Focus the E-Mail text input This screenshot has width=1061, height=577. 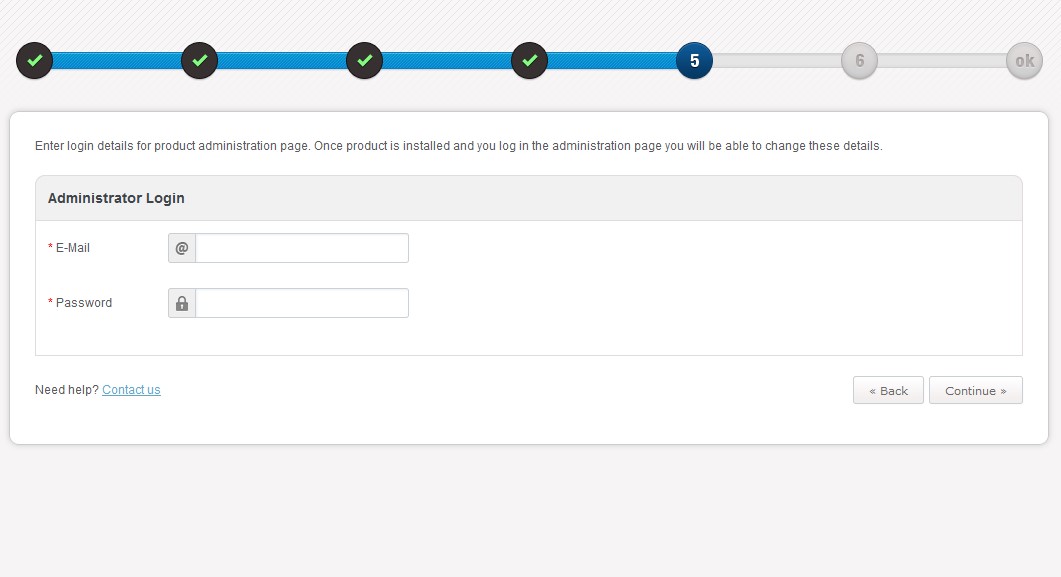coord(302,248)
